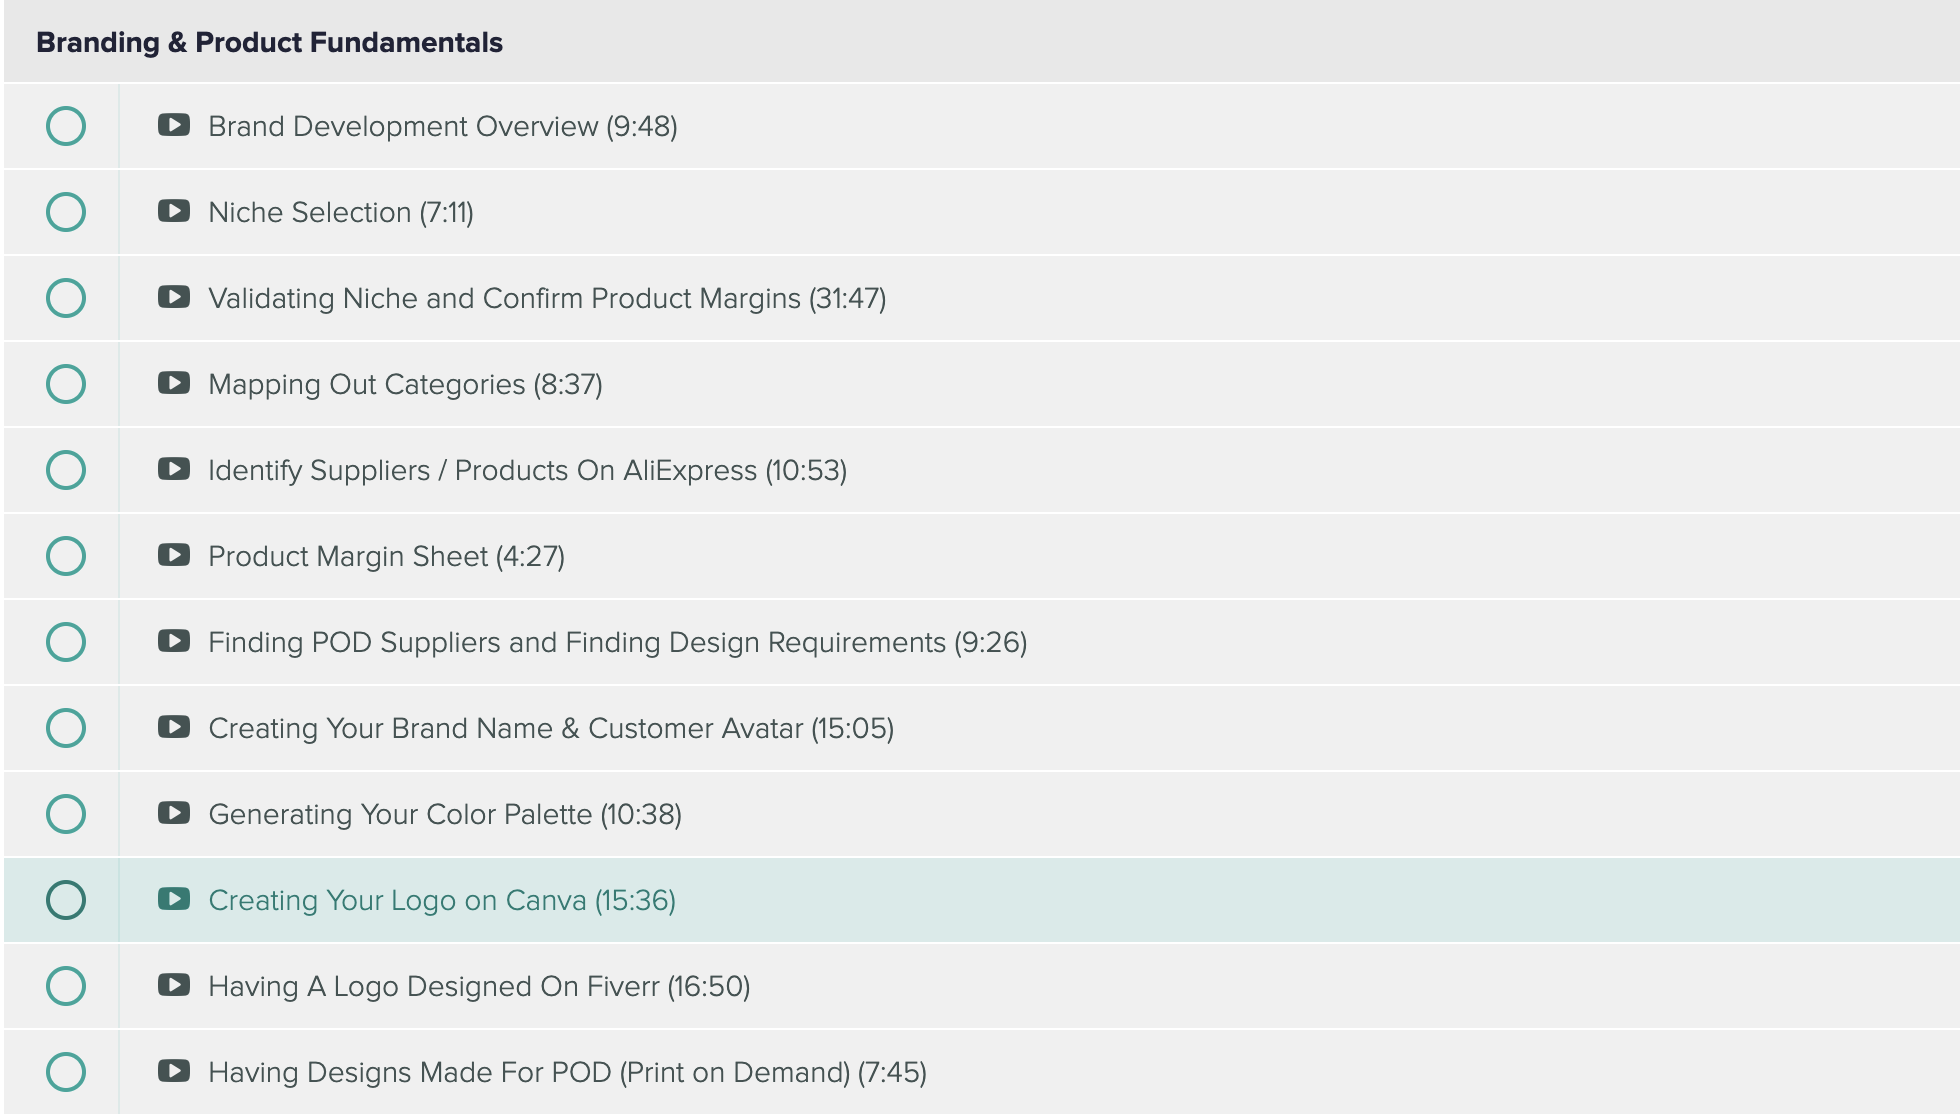
Task: Click the Branding & Product Fundamentals section header
Action: coord(269,42)
